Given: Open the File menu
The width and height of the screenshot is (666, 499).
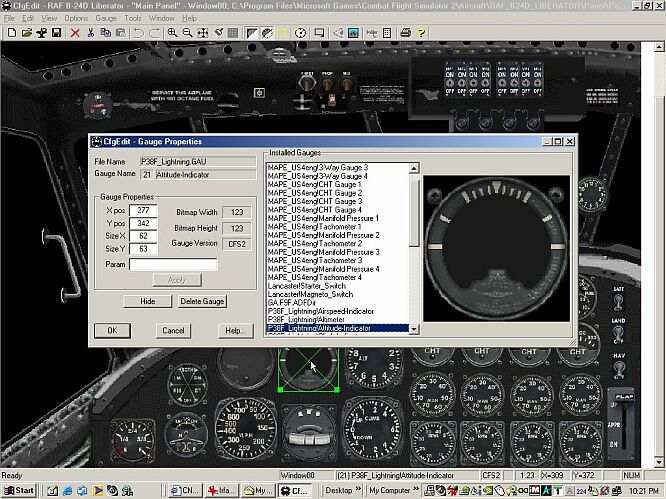Looking at the screenshot, I should tap(8, 18).
